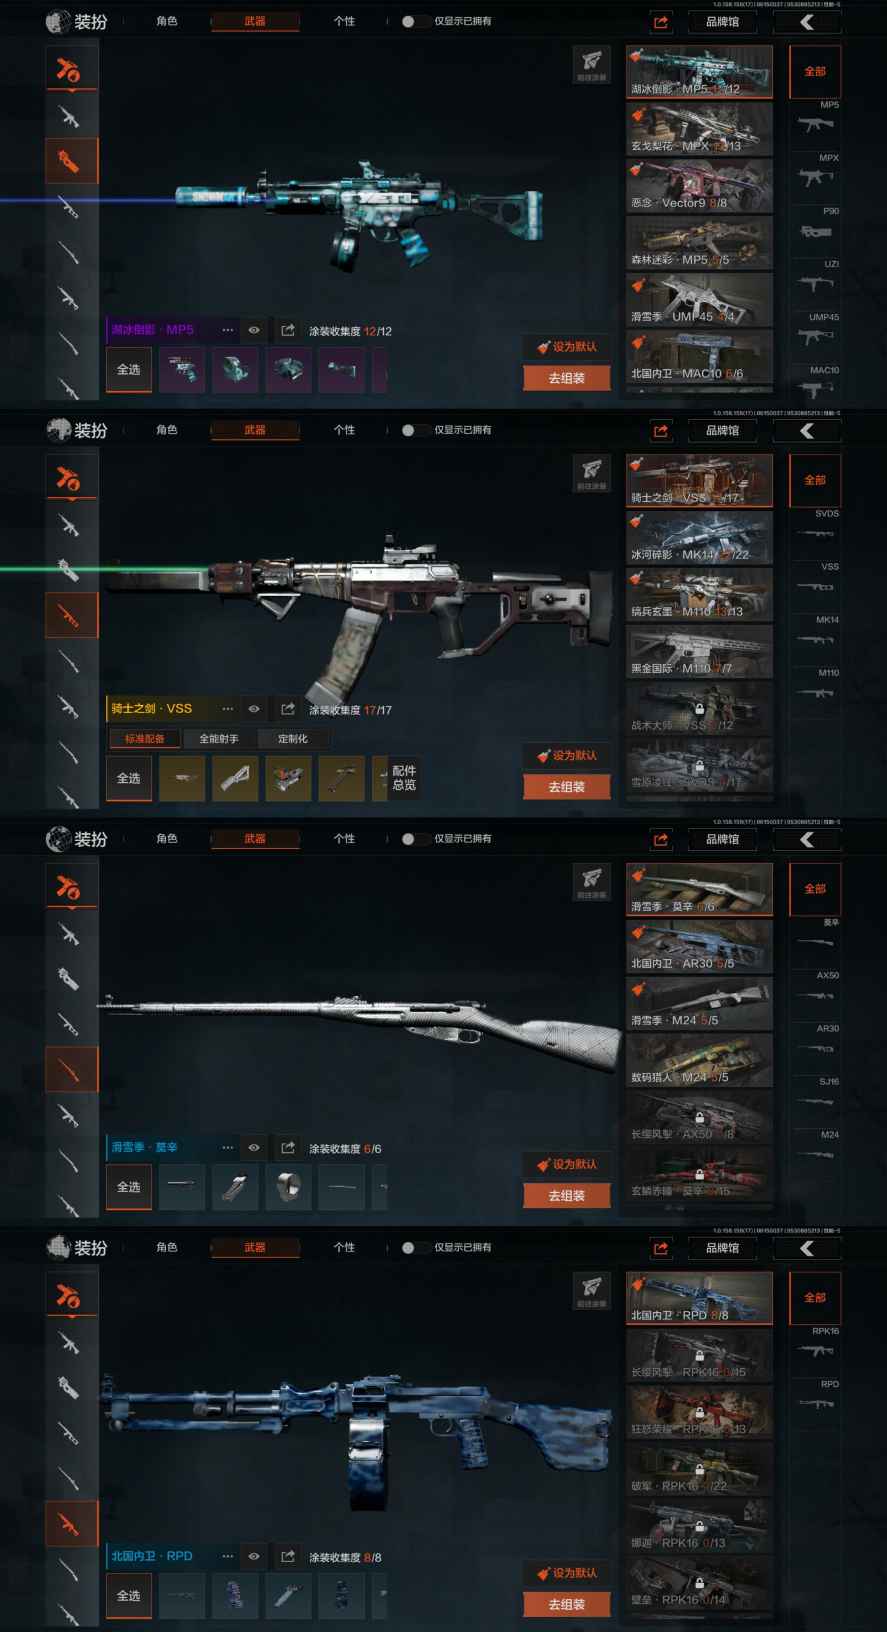The image size is (887, 1632).
Task: Click 去组装 below the 北国内卫 · RPD collection
Action: pos(566,1604)
